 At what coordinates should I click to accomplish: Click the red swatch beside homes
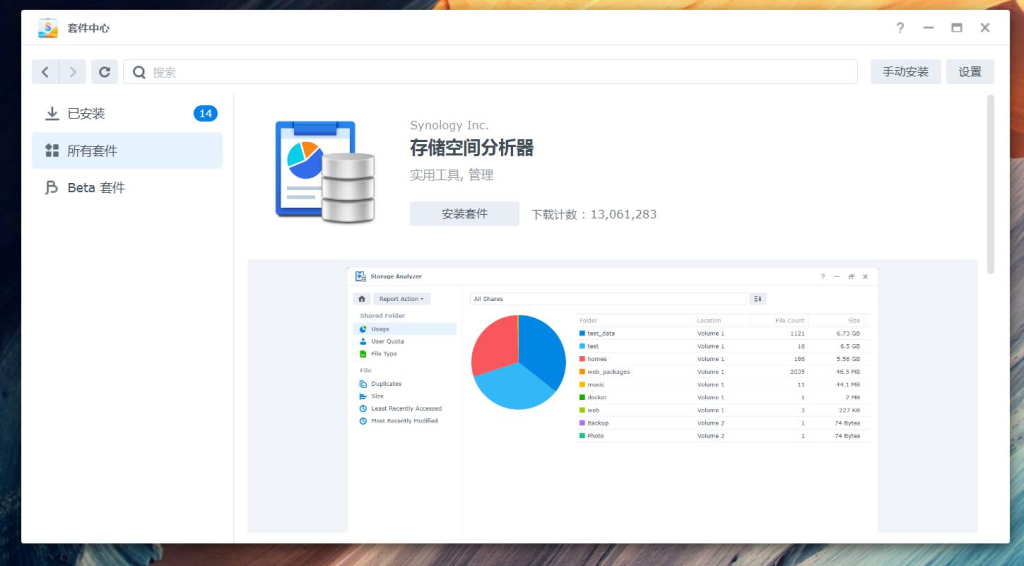(x=582, y=359)
